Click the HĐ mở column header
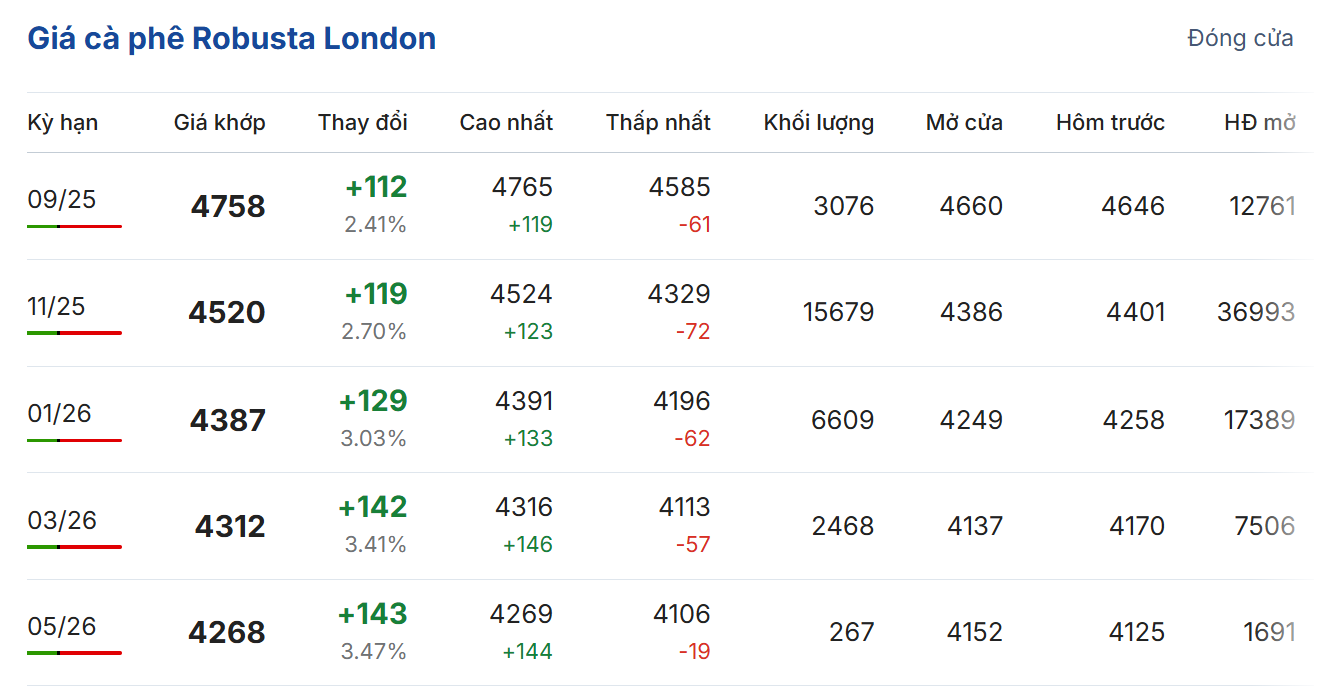The image size is (1320, 690). 1259,122
